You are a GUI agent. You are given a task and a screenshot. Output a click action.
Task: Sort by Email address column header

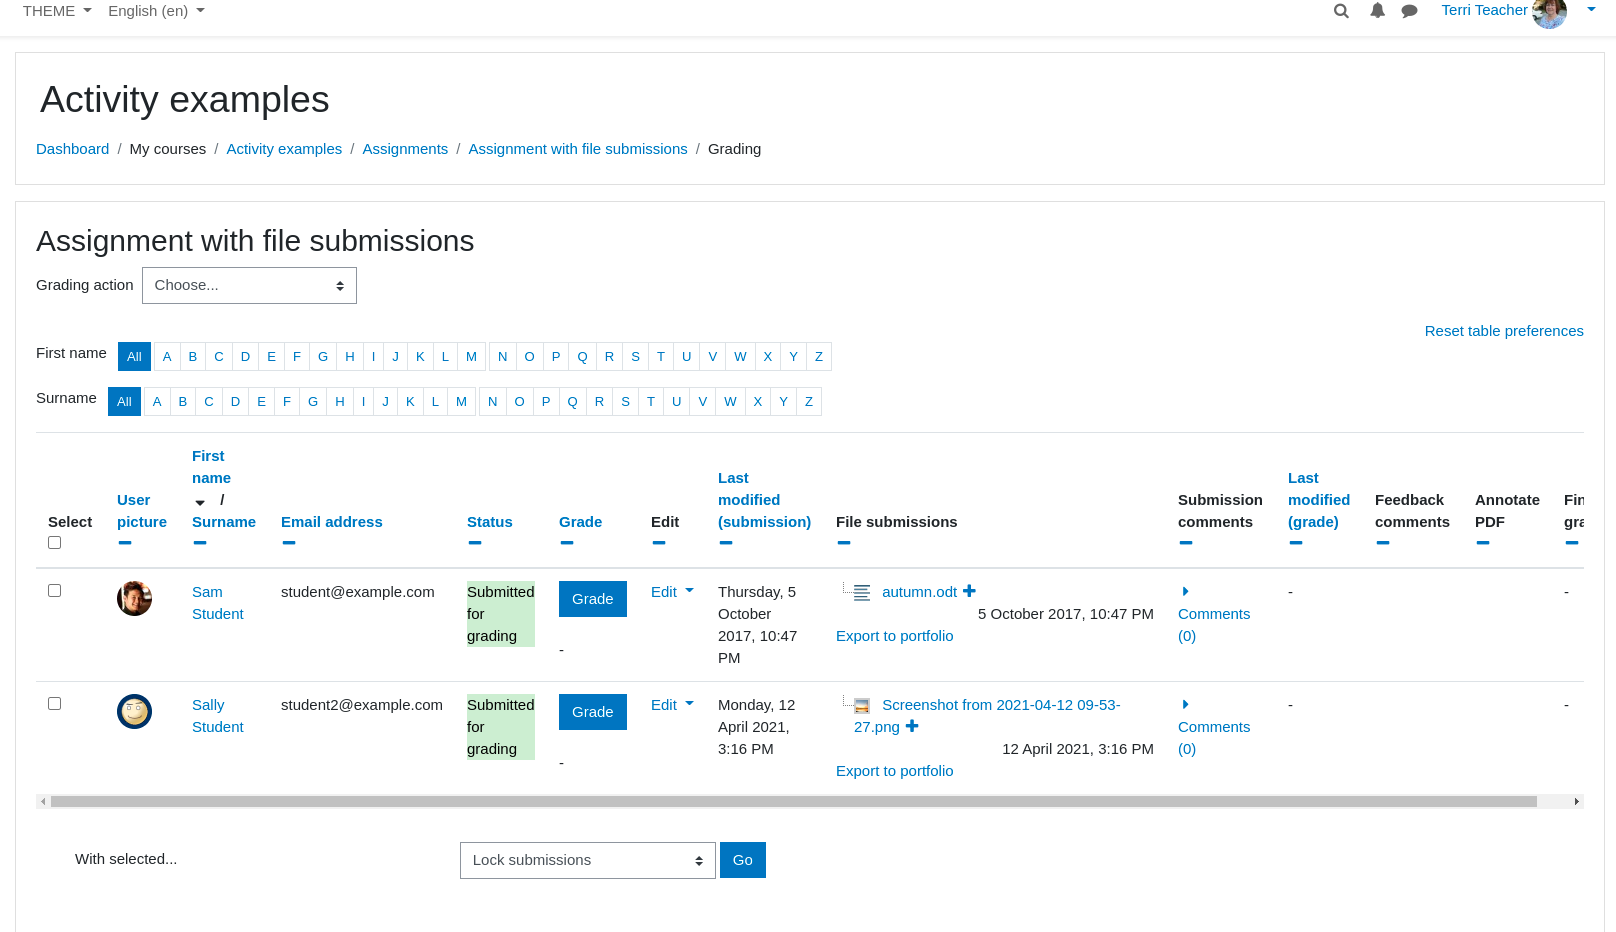[332, 522]
